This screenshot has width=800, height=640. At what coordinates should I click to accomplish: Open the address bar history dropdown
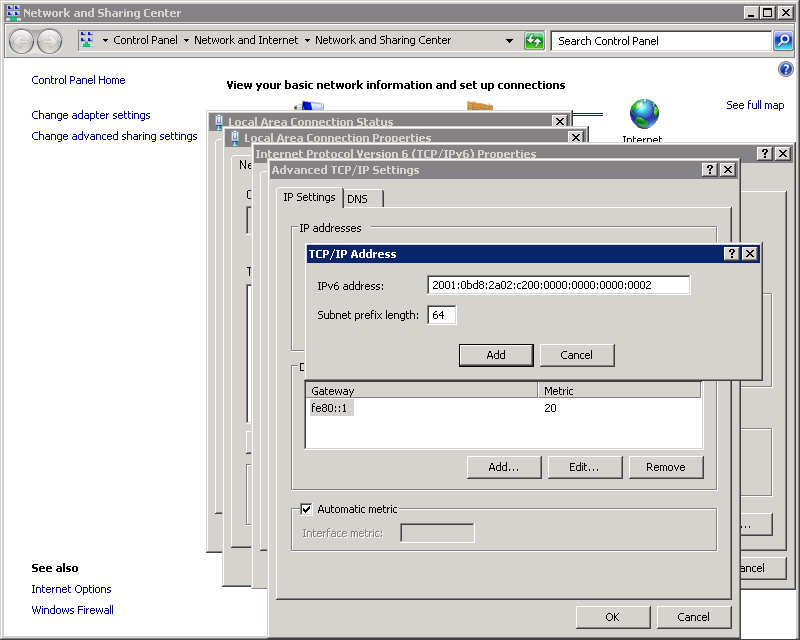510,41
